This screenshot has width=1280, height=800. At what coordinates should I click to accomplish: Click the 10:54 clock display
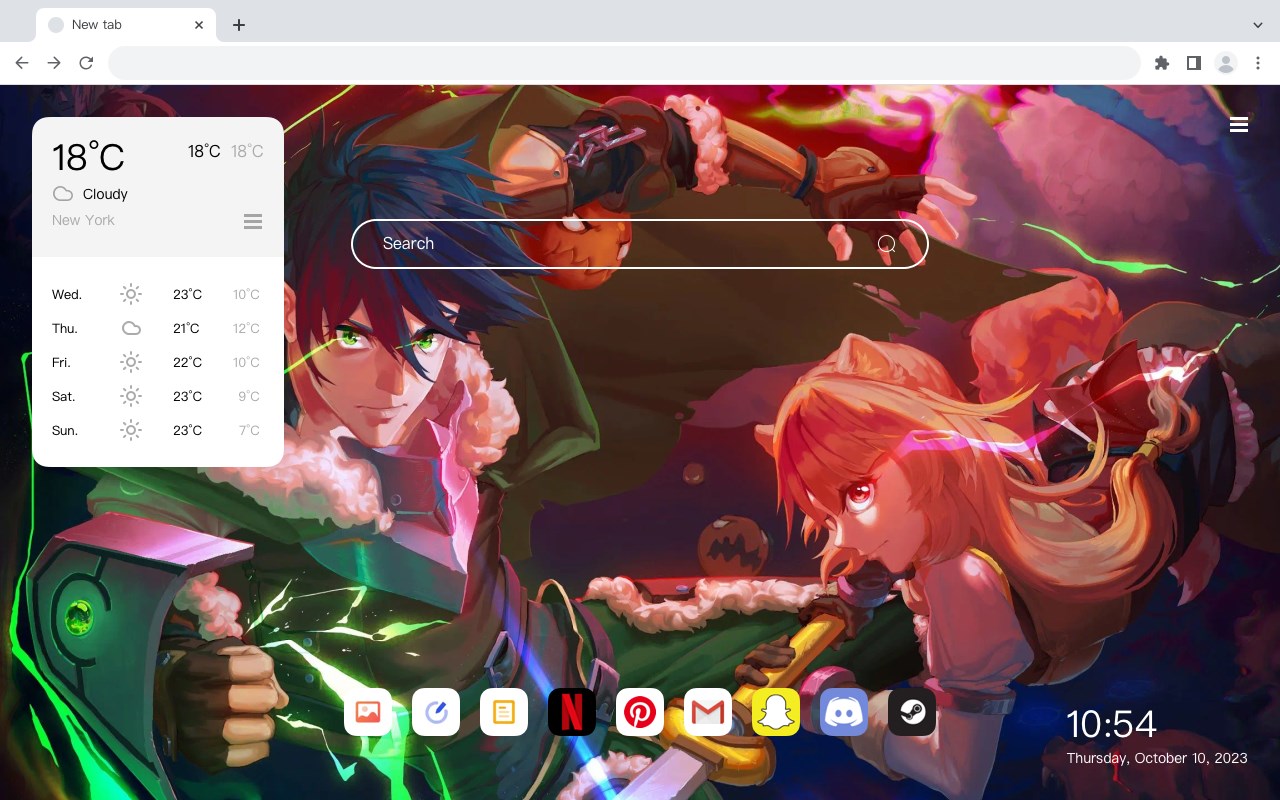click(1111, 724)
